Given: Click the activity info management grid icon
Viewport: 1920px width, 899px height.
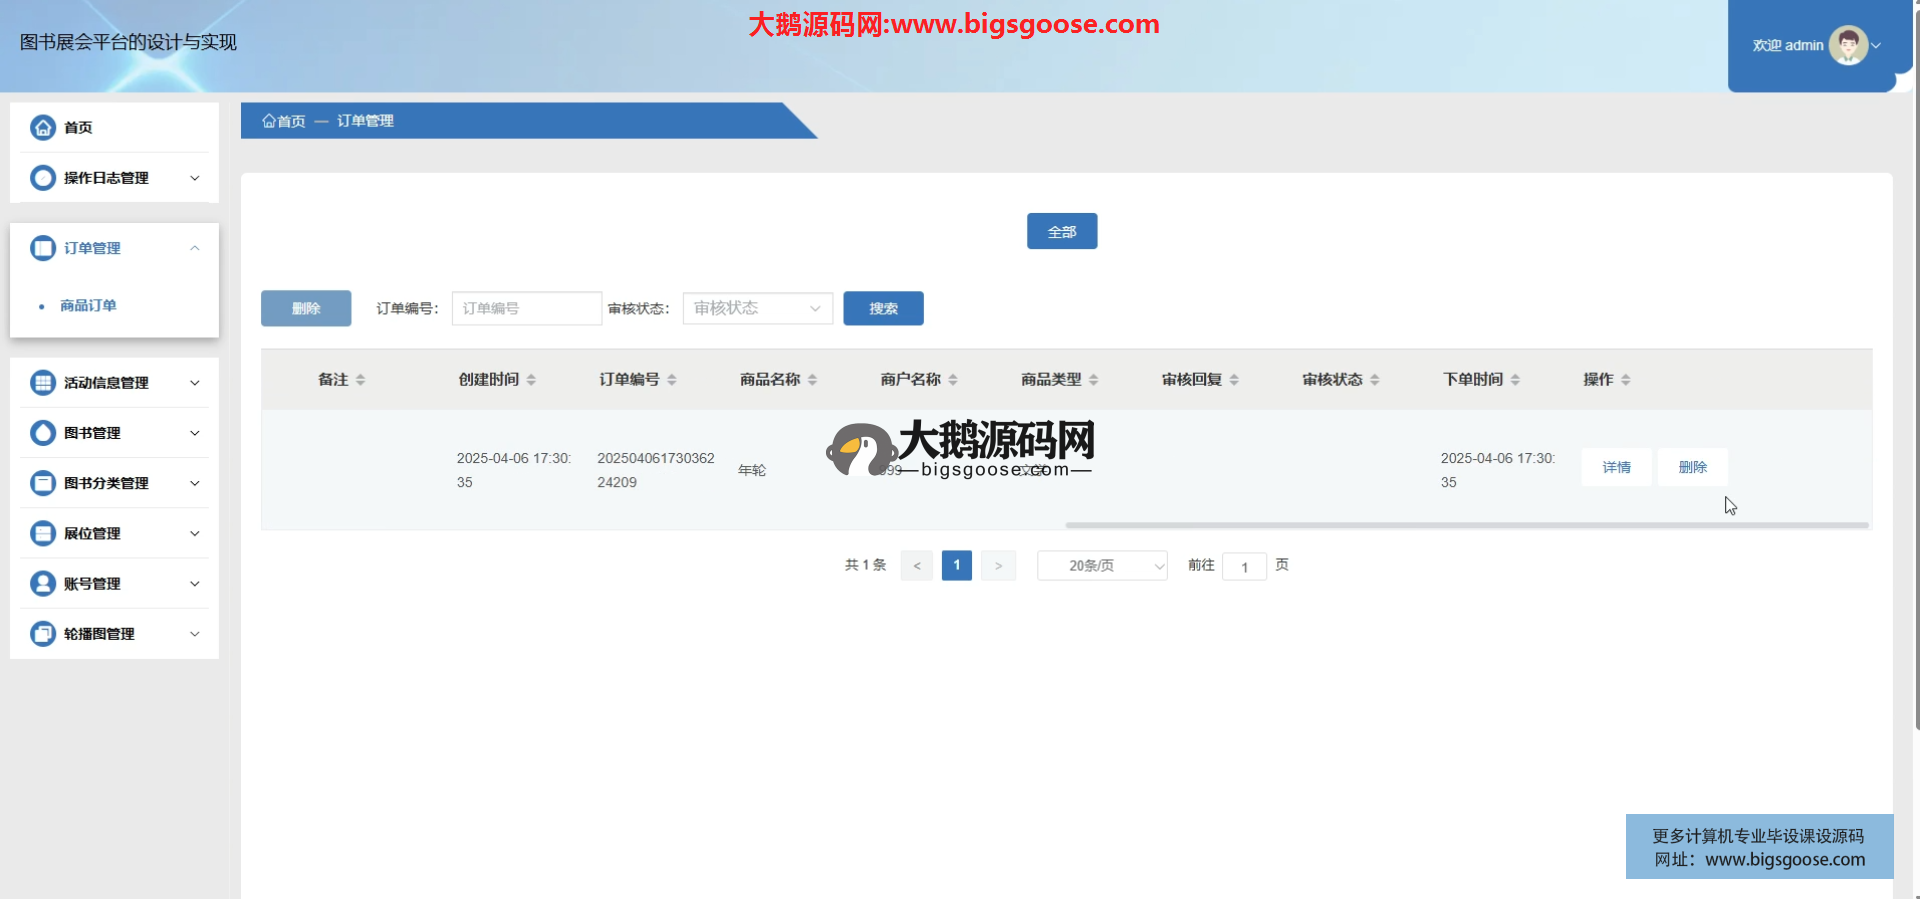Looking at the screenshot, I should (43, 383).
